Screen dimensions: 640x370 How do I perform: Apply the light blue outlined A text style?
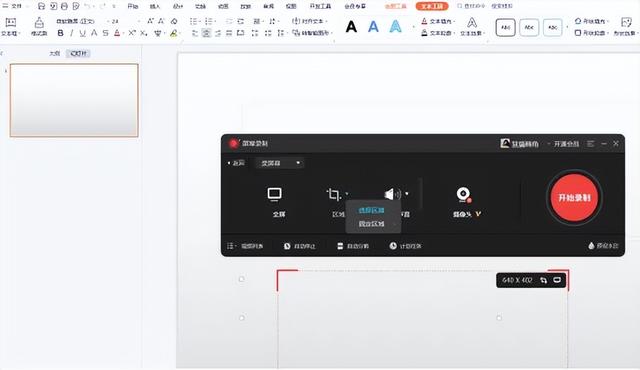[395, 27]
